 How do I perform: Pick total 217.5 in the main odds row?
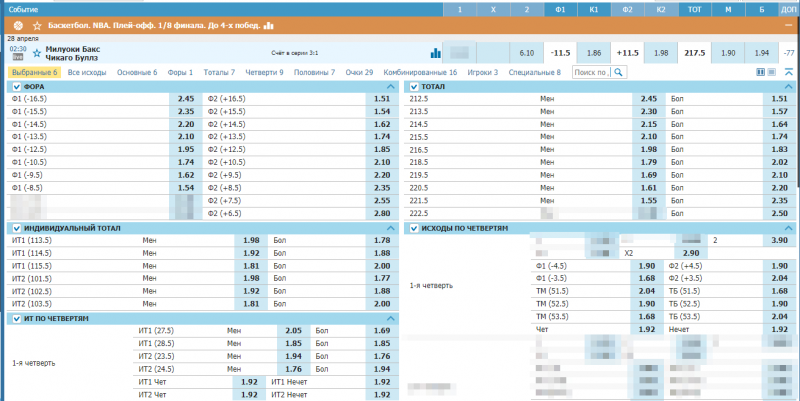(693, 52)
